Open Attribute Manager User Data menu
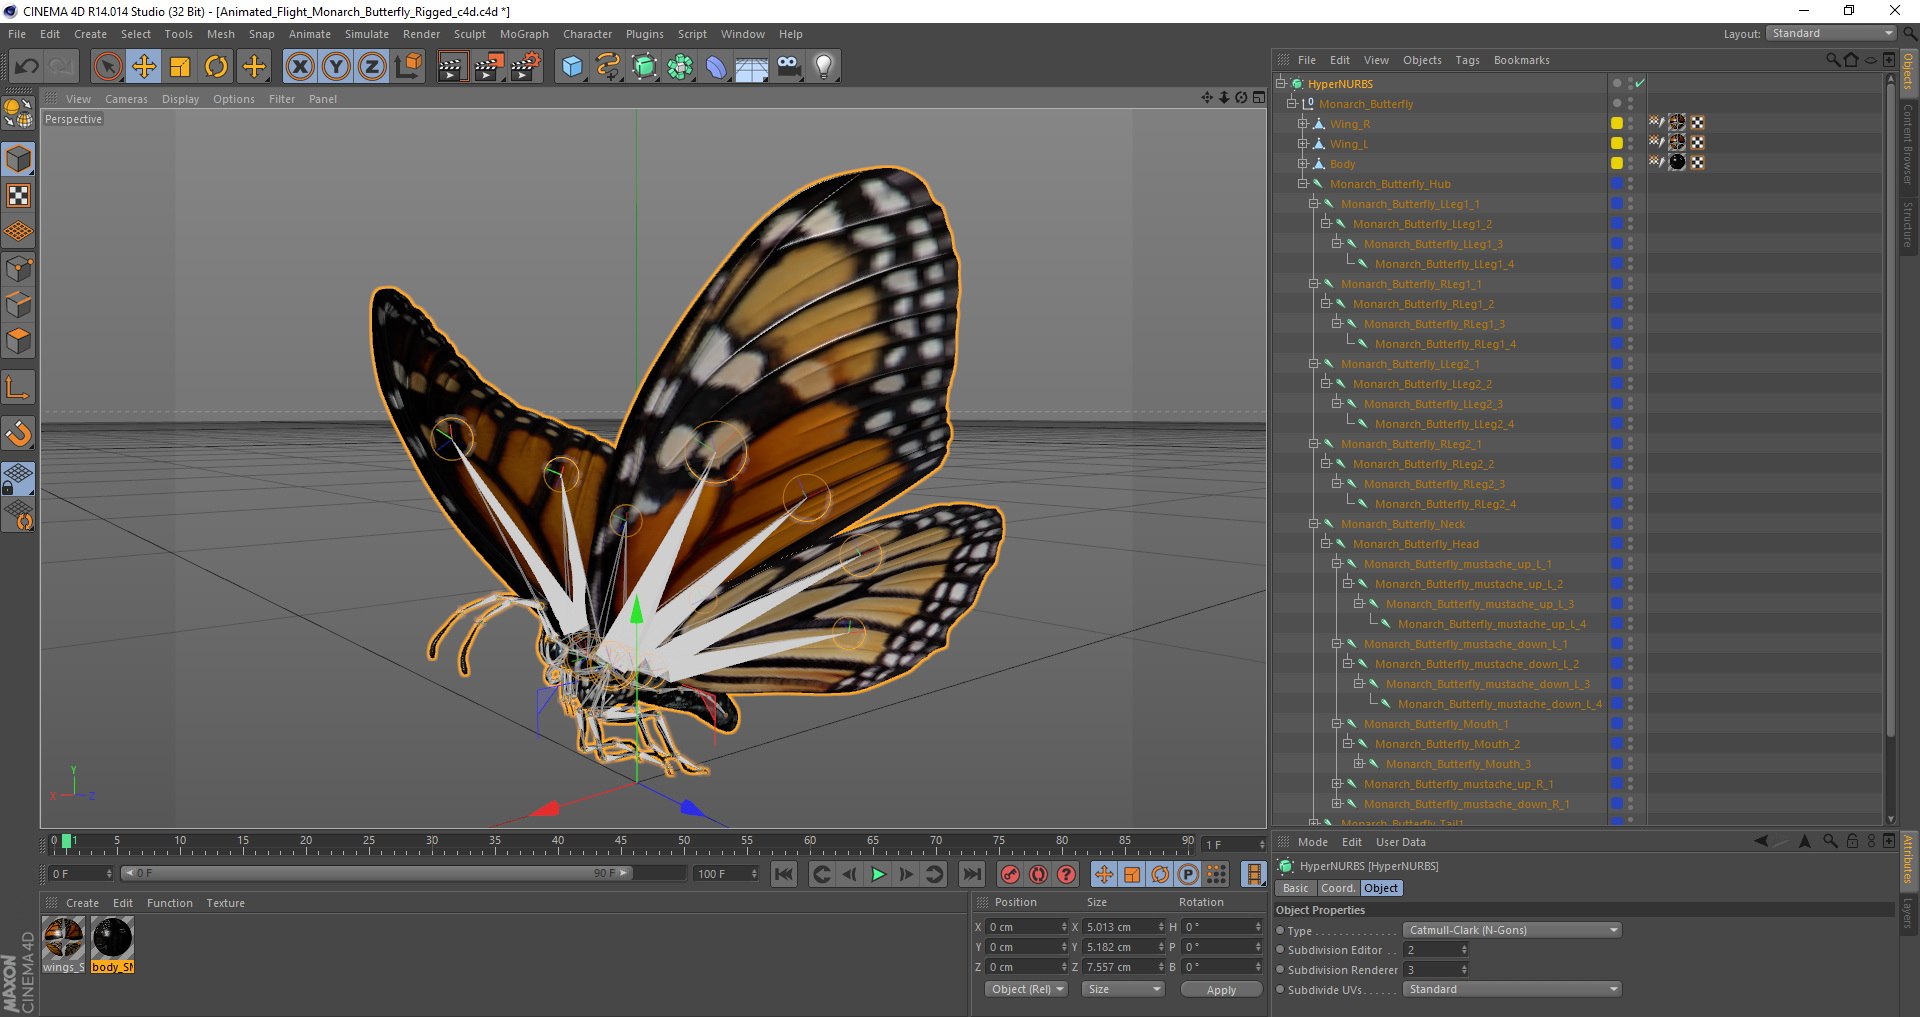 click(x=1400, y=842)
